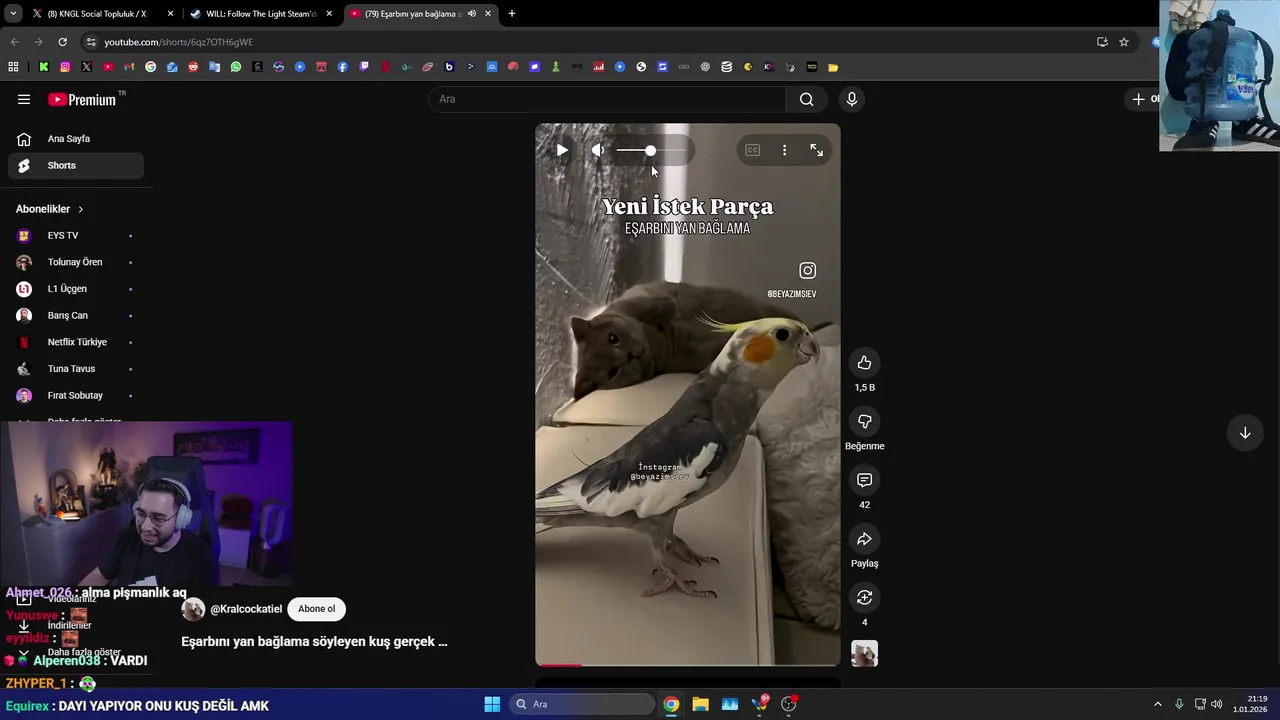Open the Reddit bookmark icon
The width and height of the screenshot is (1280, 720).
coord(193,67)
